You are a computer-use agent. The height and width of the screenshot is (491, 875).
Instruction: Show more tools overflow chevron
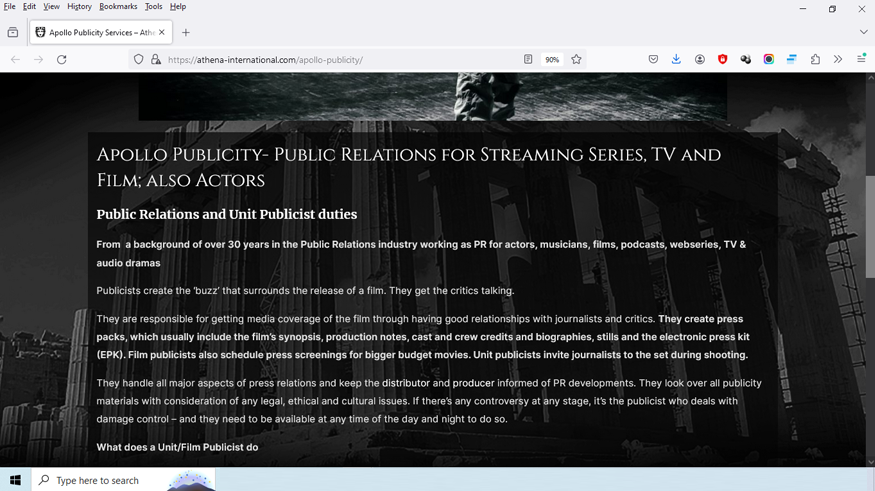(x=838, y=60)
